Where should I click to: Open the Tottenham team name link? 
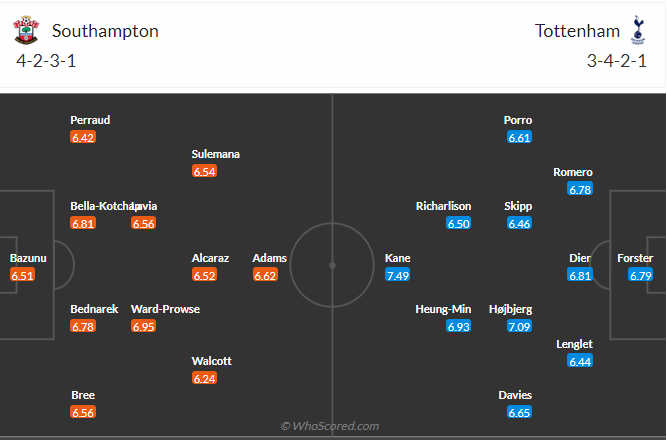pos(578,31)
